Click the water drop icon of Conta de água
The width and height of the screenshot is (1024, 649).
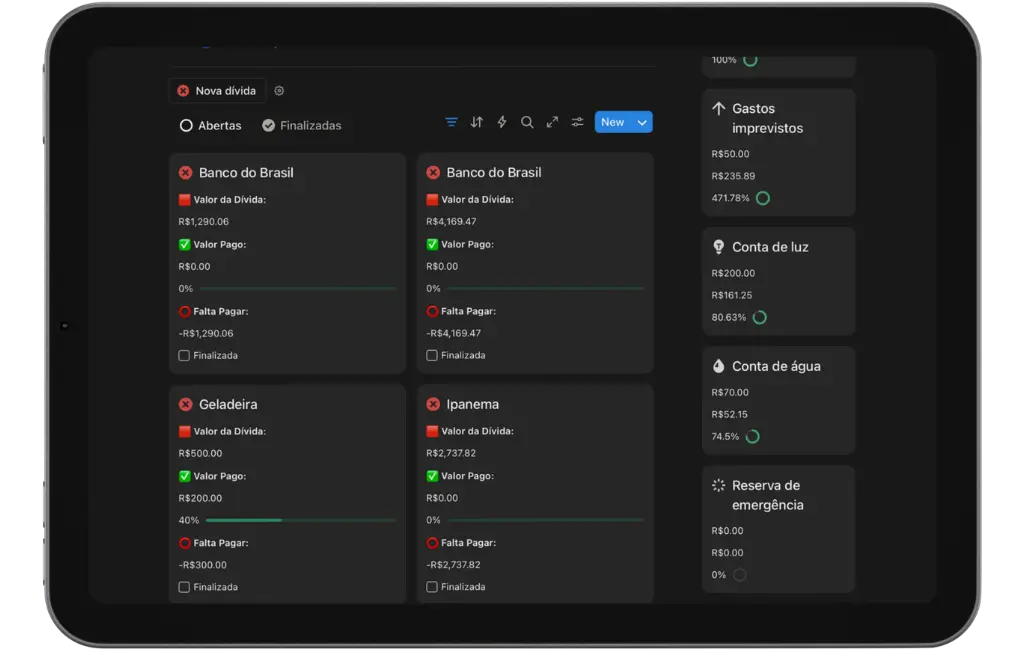click(718, 366)
